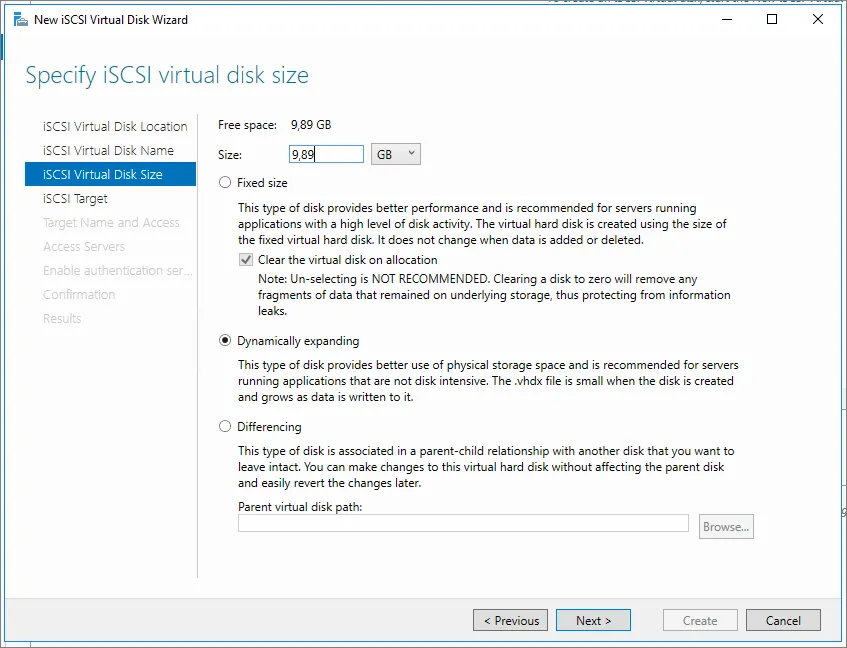Screen dimensions: 847x648
Task: Click the wizard icon in title bar
Action: click(x=20, y=19)
